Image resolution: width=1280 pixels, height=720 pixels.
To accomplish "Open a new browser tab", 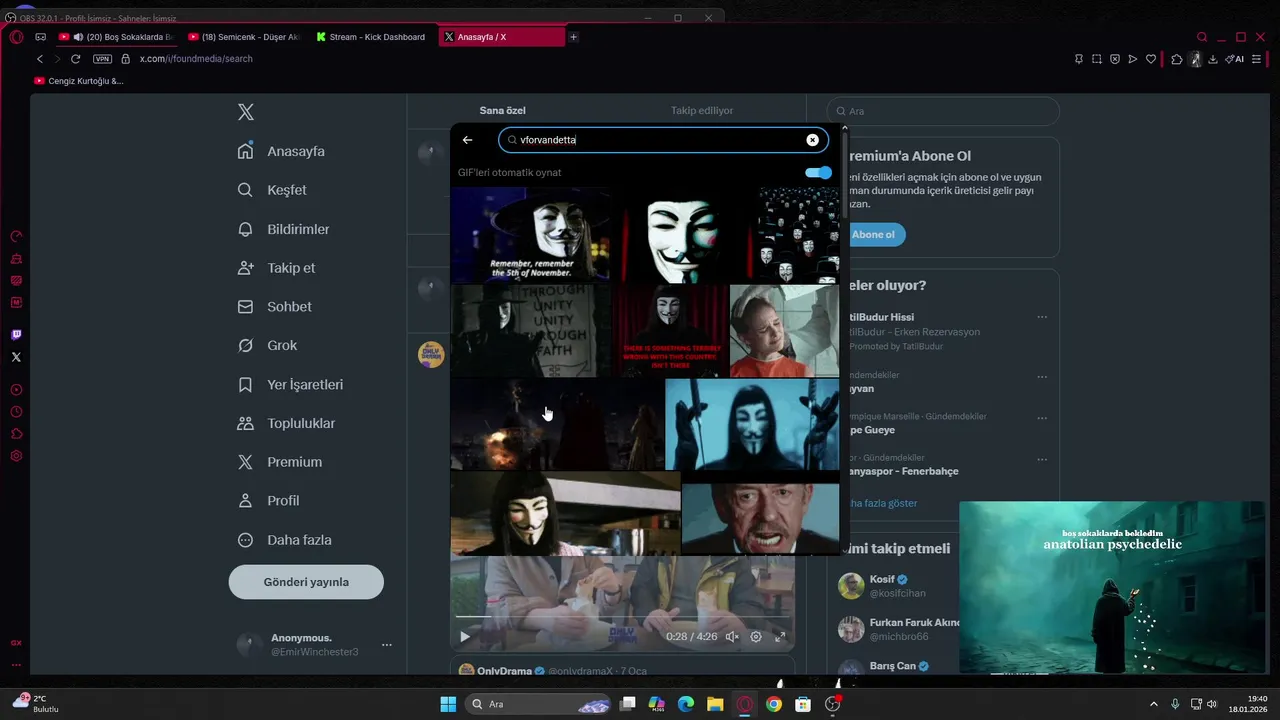I will pyautogui.click(x=573, y=37).
